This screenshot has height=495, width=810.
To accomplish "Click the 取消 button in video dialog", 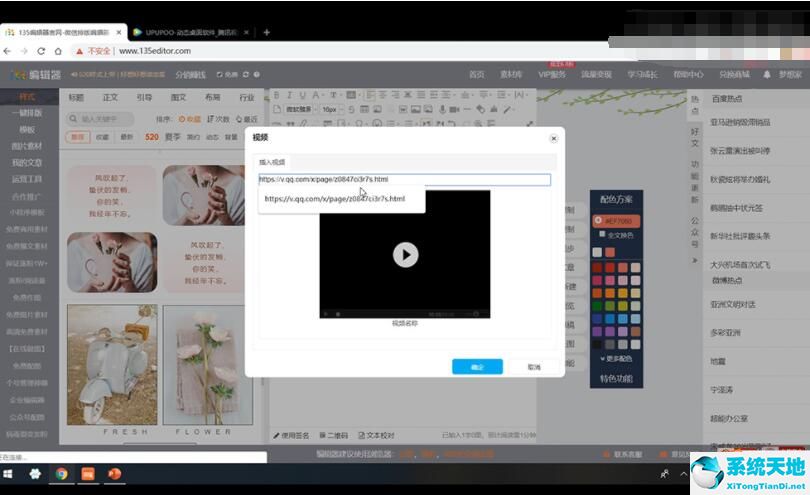I will point(534,367).
